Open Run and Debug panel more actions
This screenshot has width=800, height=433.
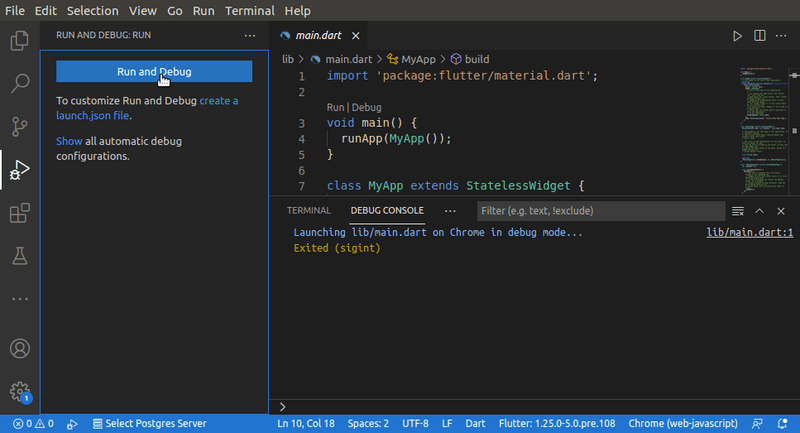pyautogui.click(x=250, y=35)
